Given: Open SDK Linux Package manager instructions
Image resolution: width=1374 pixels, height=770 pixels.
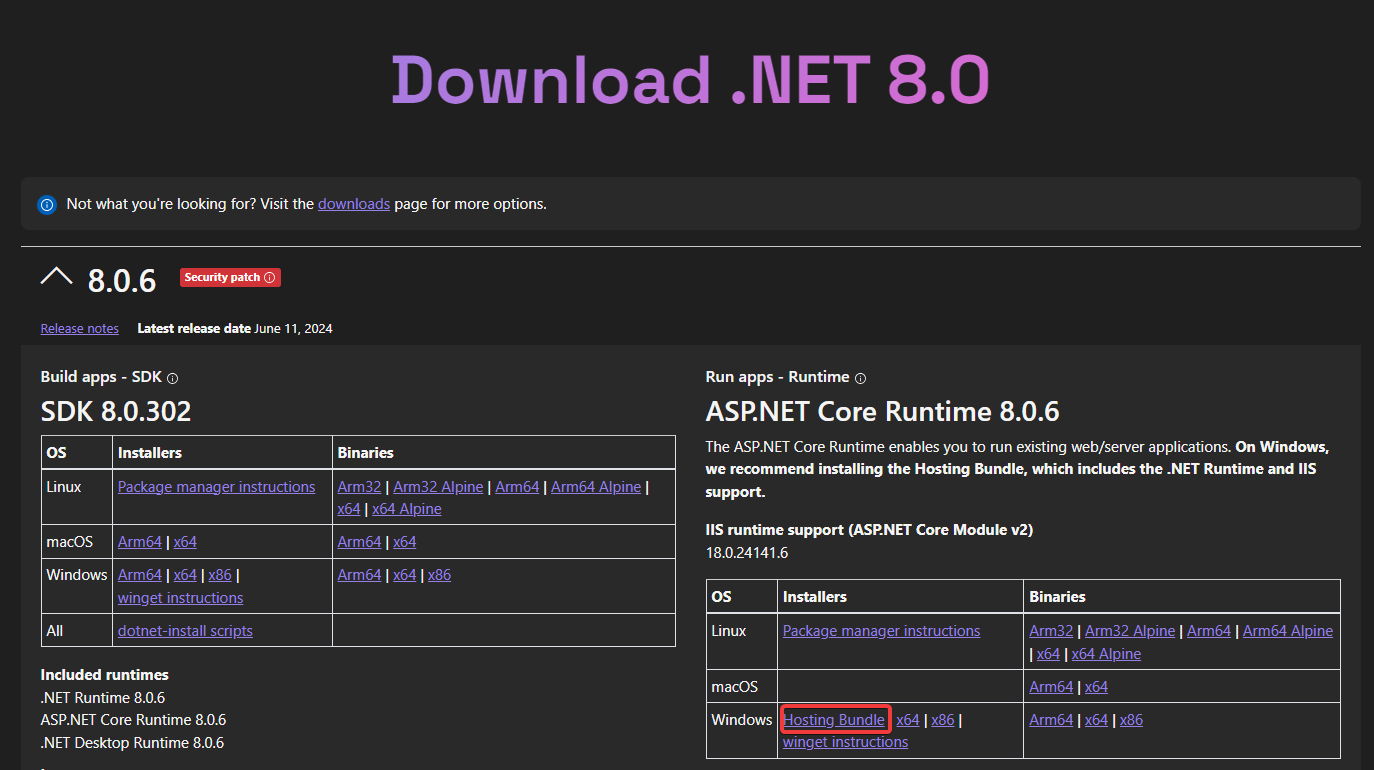Looking at the screenshot, I should coord(216,487).
